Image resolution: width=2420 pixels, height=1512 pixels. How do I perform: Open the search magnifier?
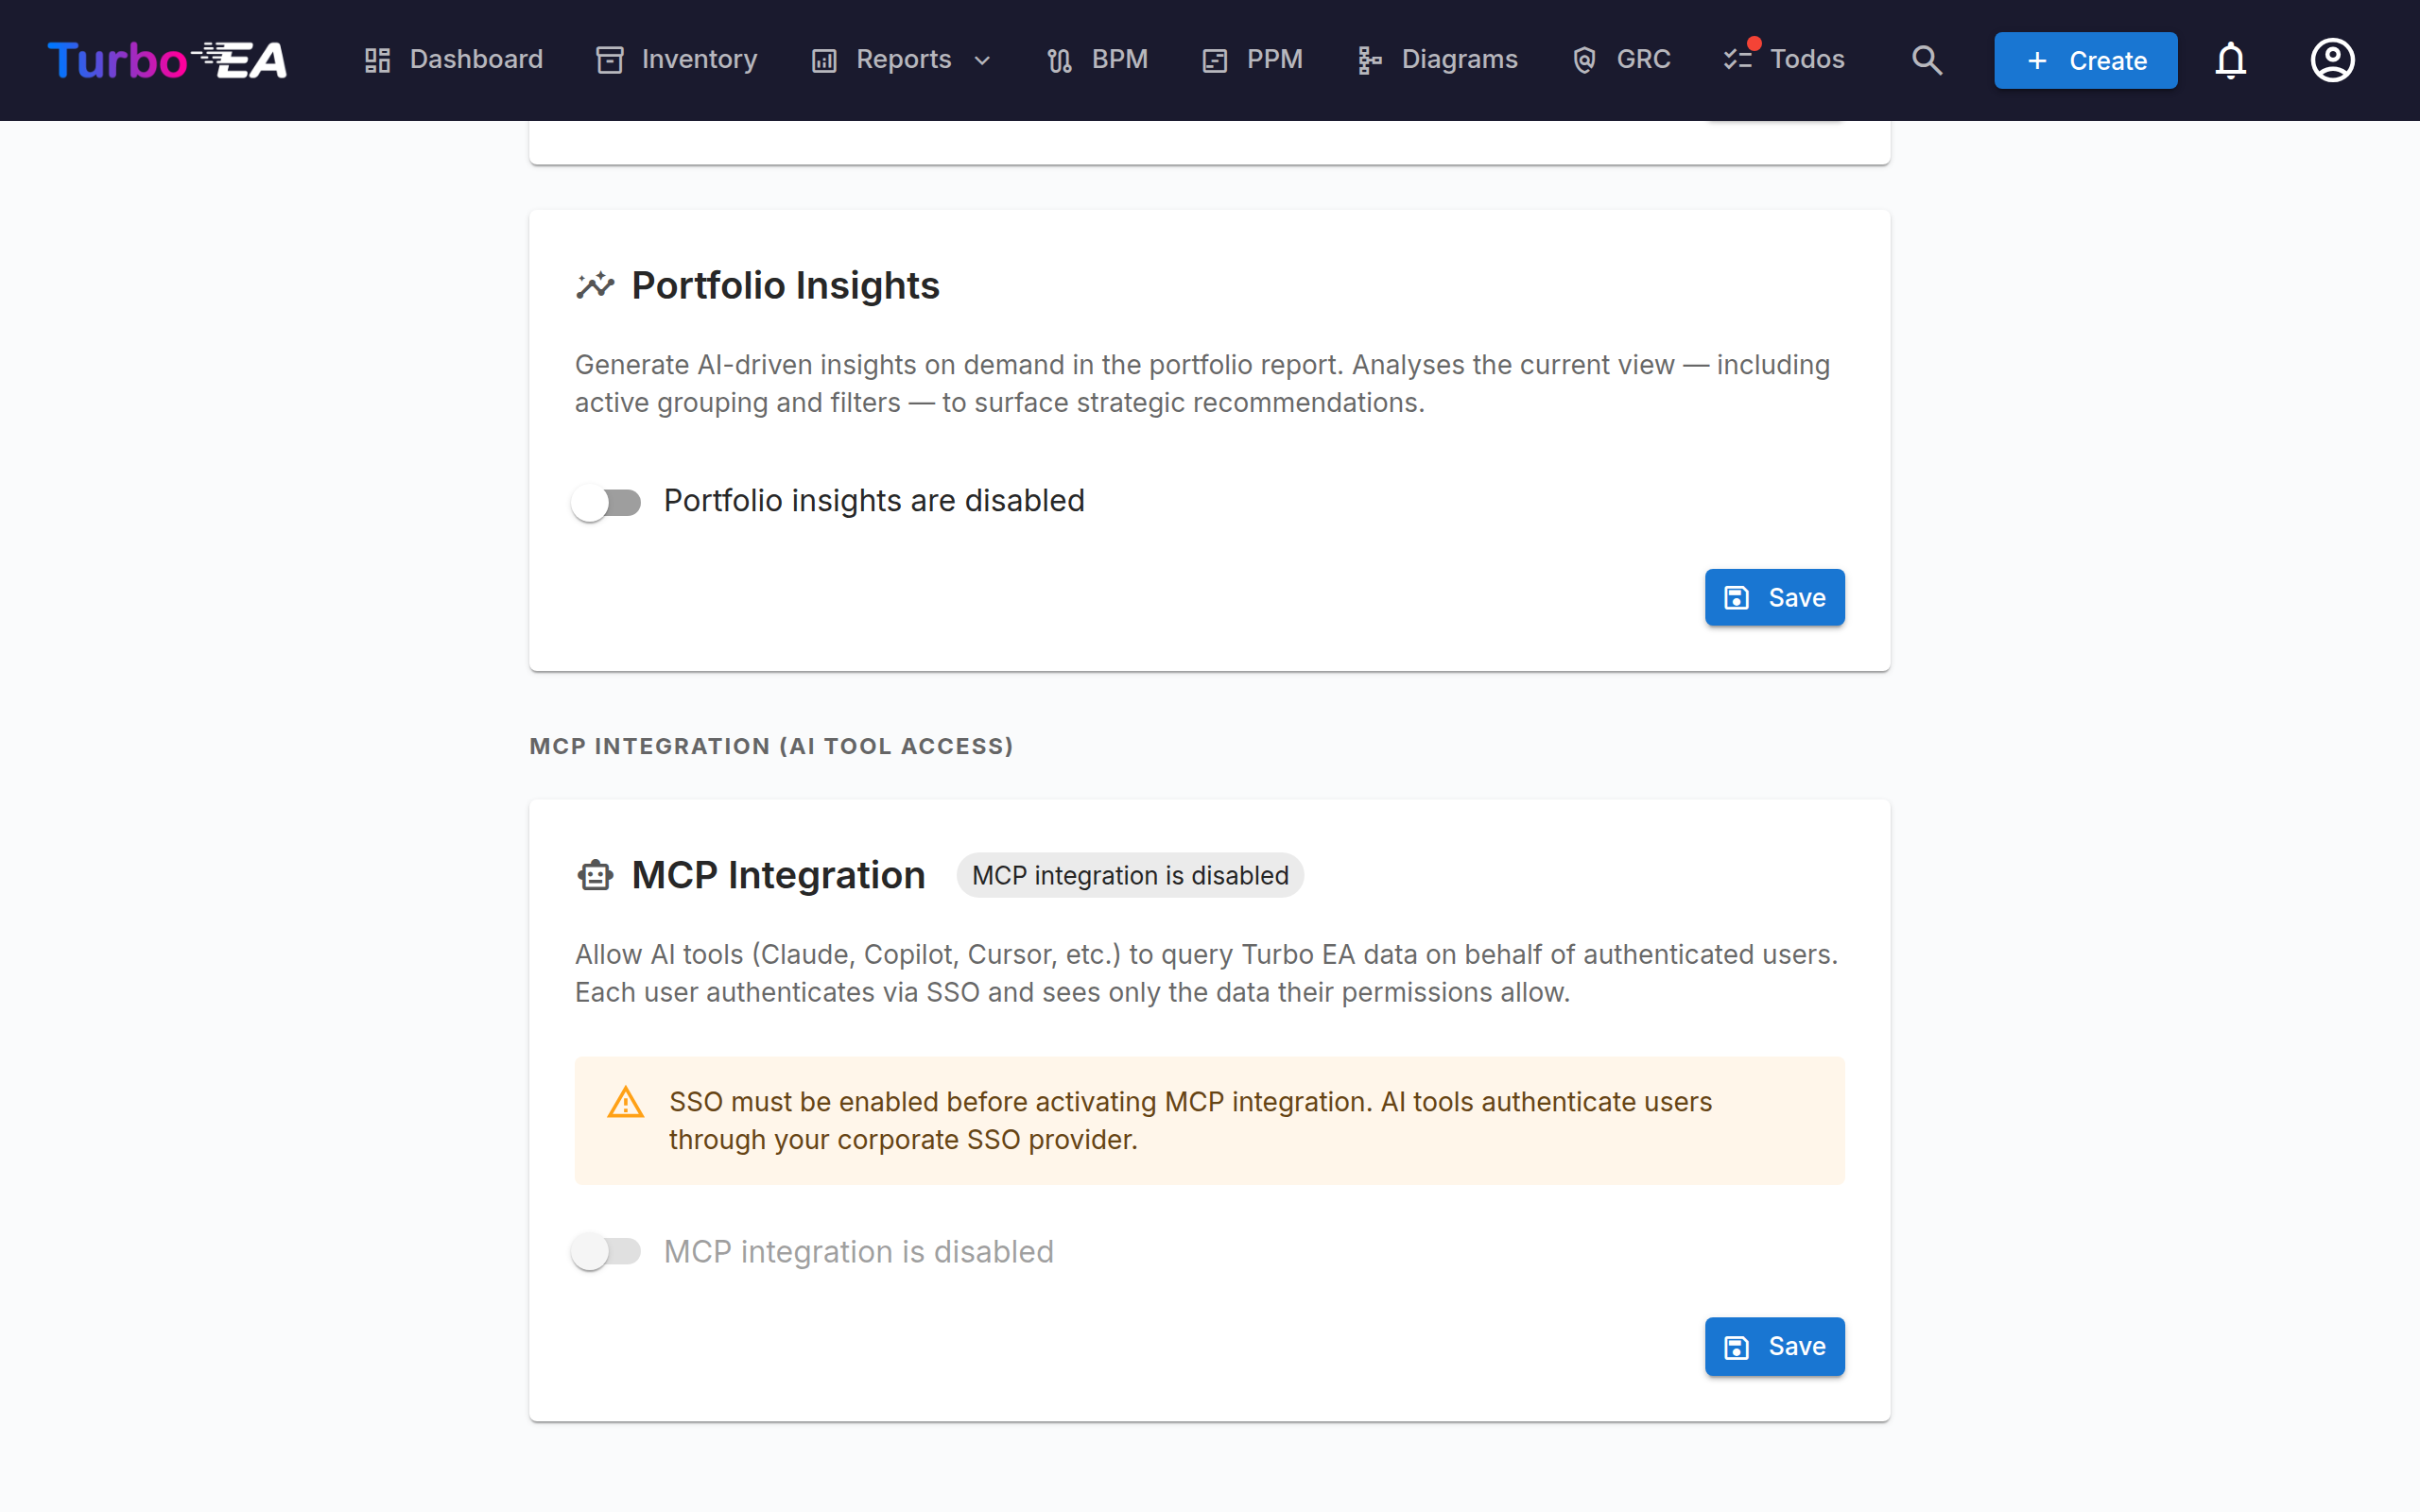(1927, 60)
